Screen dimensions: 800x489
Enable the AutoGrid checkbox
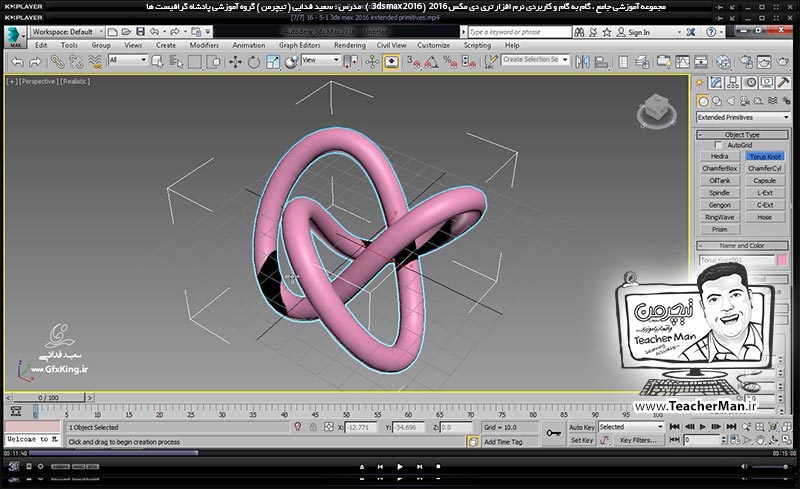tap(718, 145)
